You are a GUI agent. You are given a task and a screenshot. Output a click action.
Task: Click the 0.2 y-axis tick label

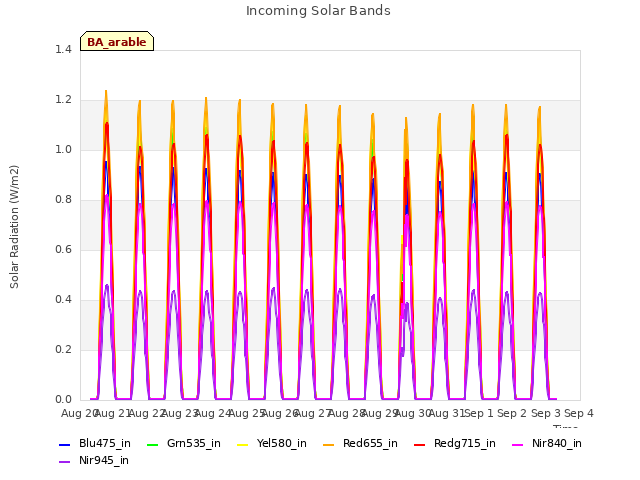[63, 349]
